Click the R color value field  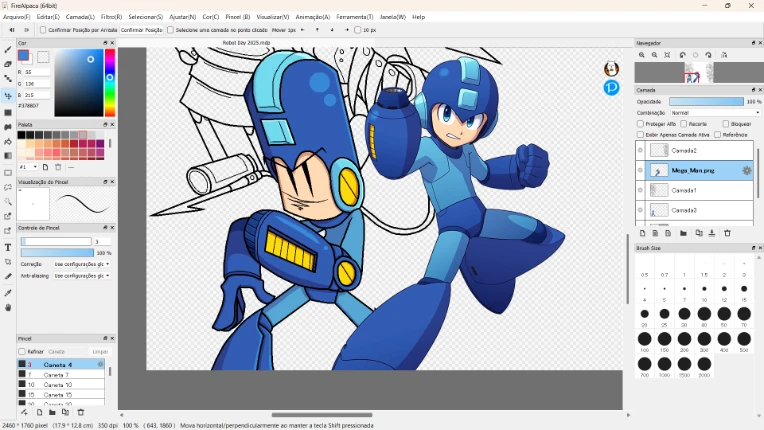(x=37, y=72)
